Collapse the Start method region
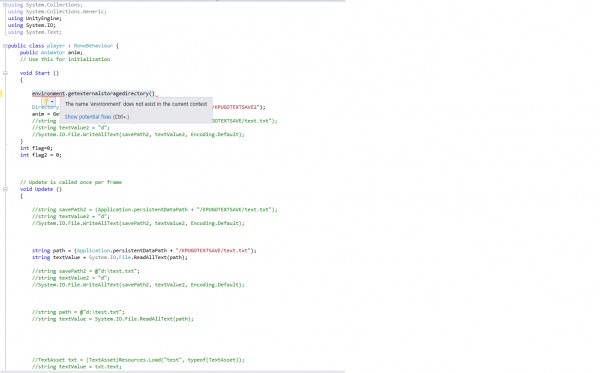The width and height of the screenshot is (600, 373). [x=5, y=73]
